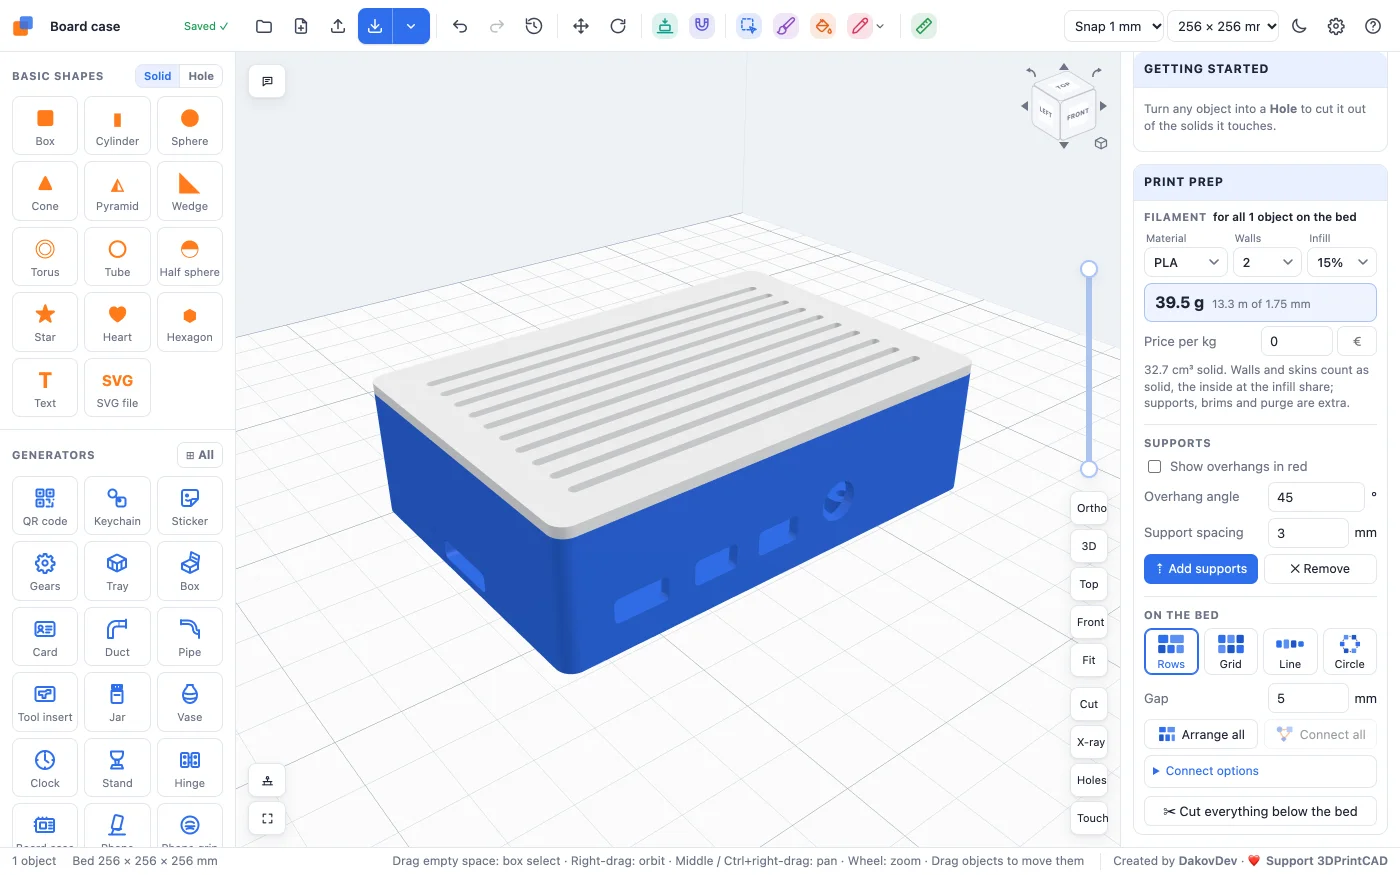This screenshot has height=875, width=1400.
Task: Click the top handle of the vertical slider
Action: 1089,269
